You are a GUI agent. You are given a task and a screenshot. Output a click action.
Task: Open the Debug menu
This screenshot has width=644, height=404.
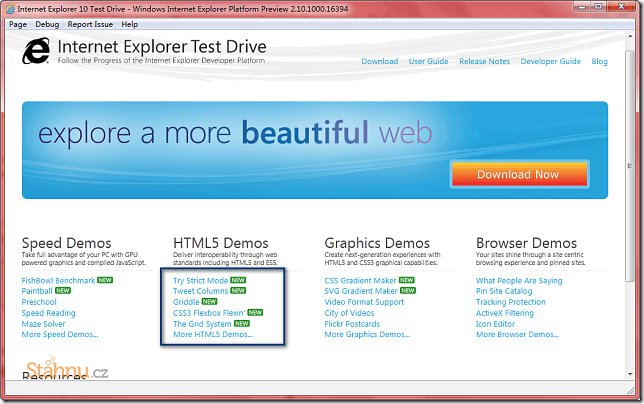pyautogui.click(x=47, y=24)
